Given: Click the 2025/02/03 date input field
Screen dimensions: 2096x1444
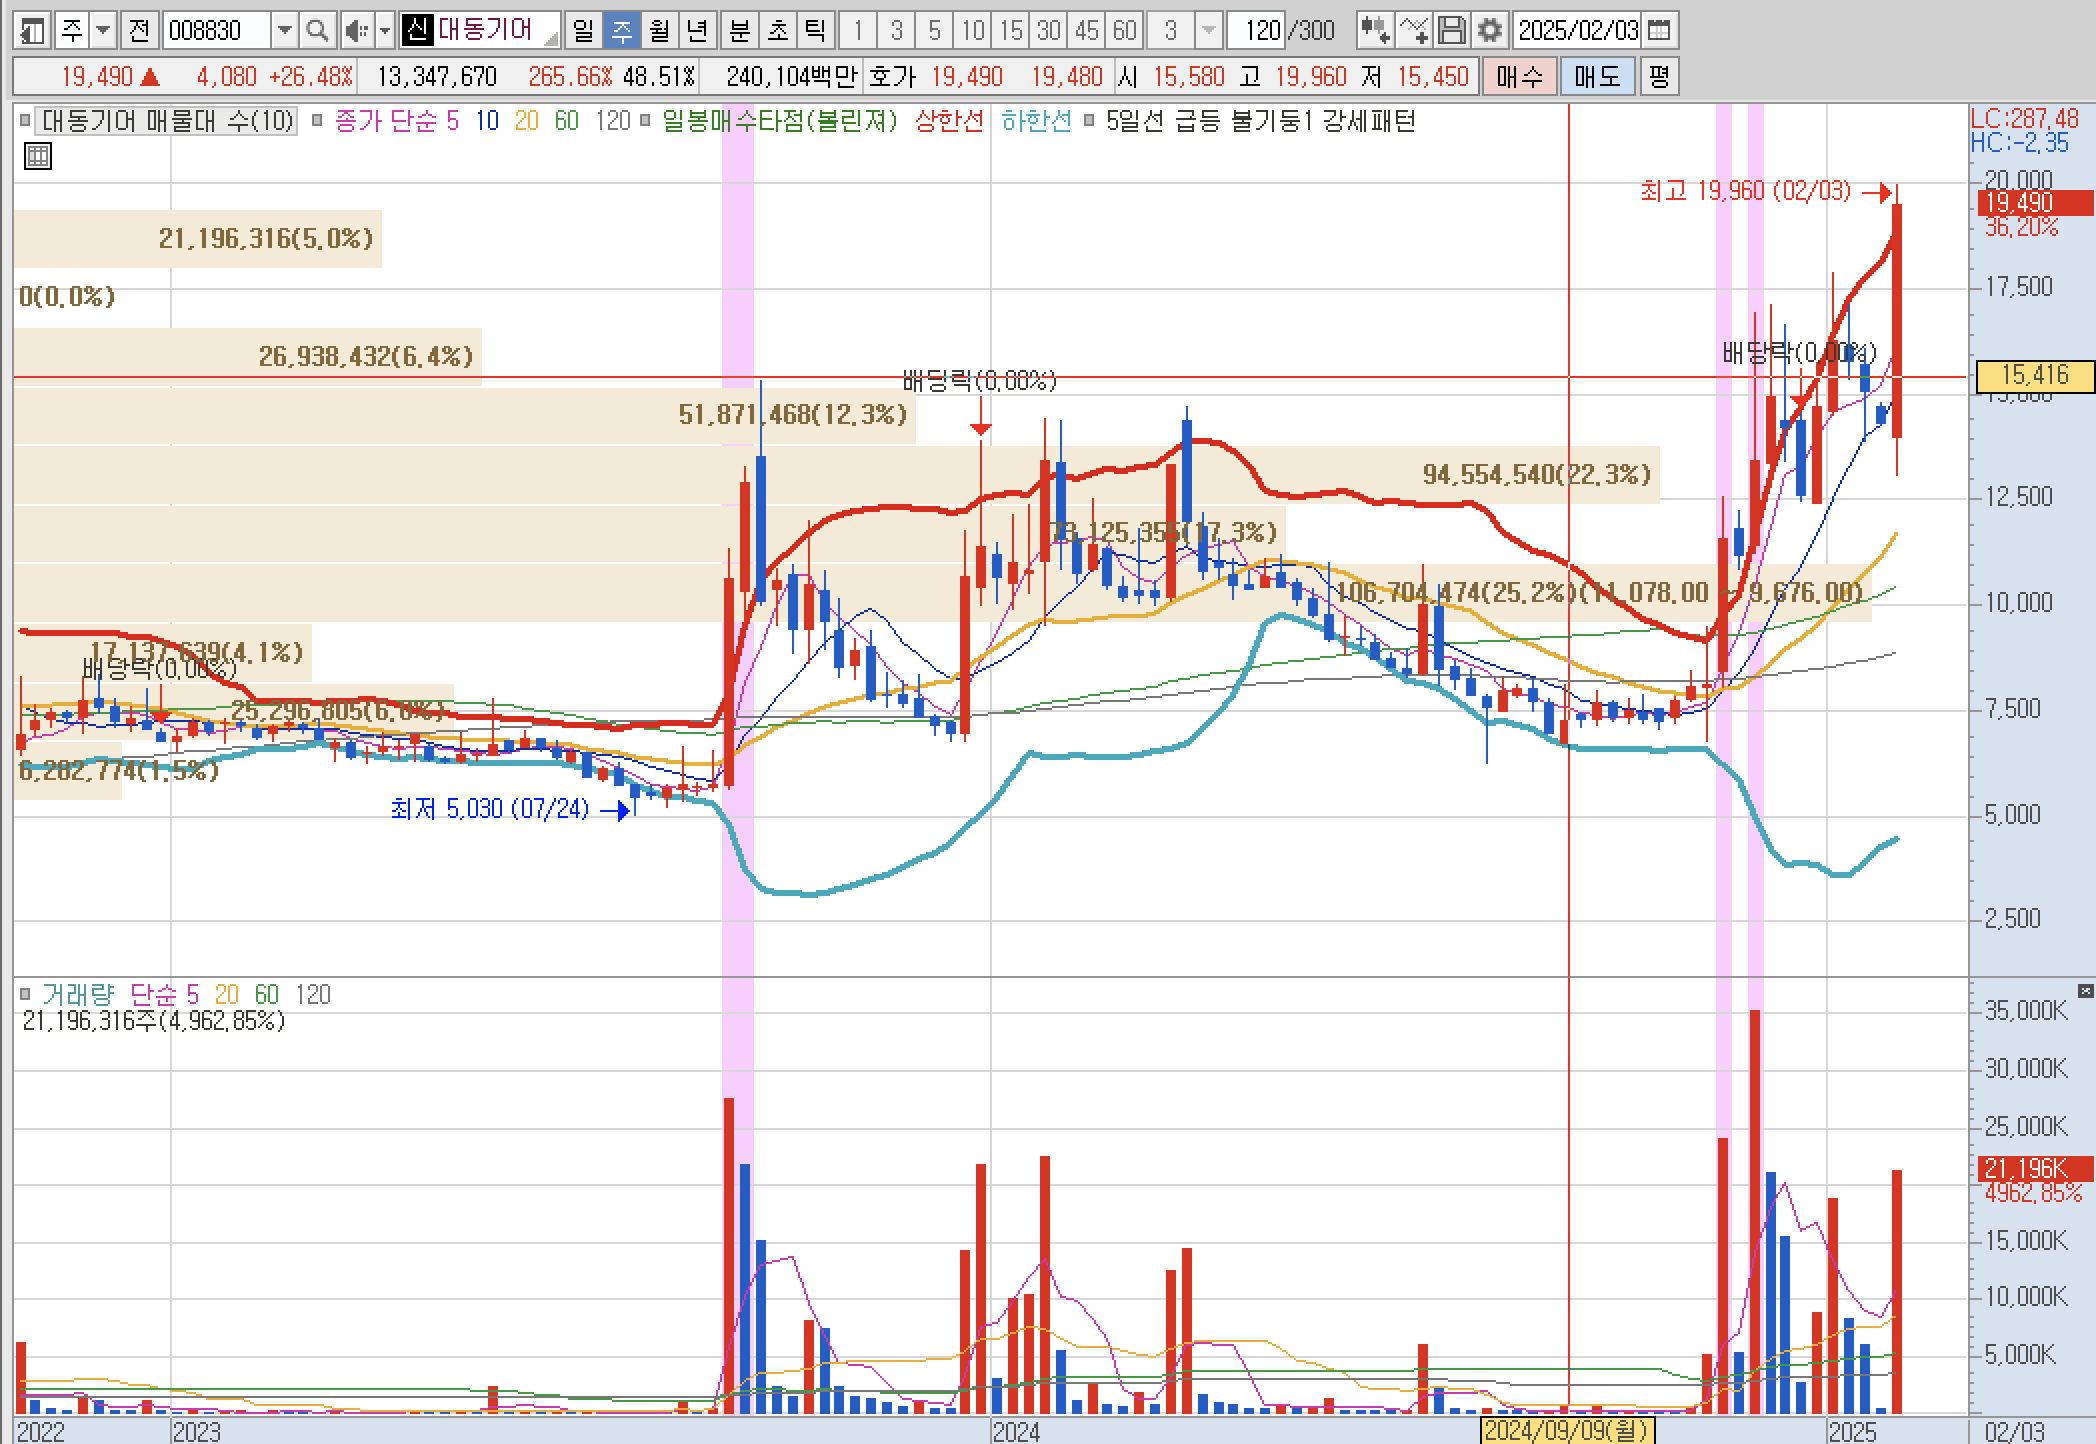Looking at the screenshot, I should tap(1577, 31).
